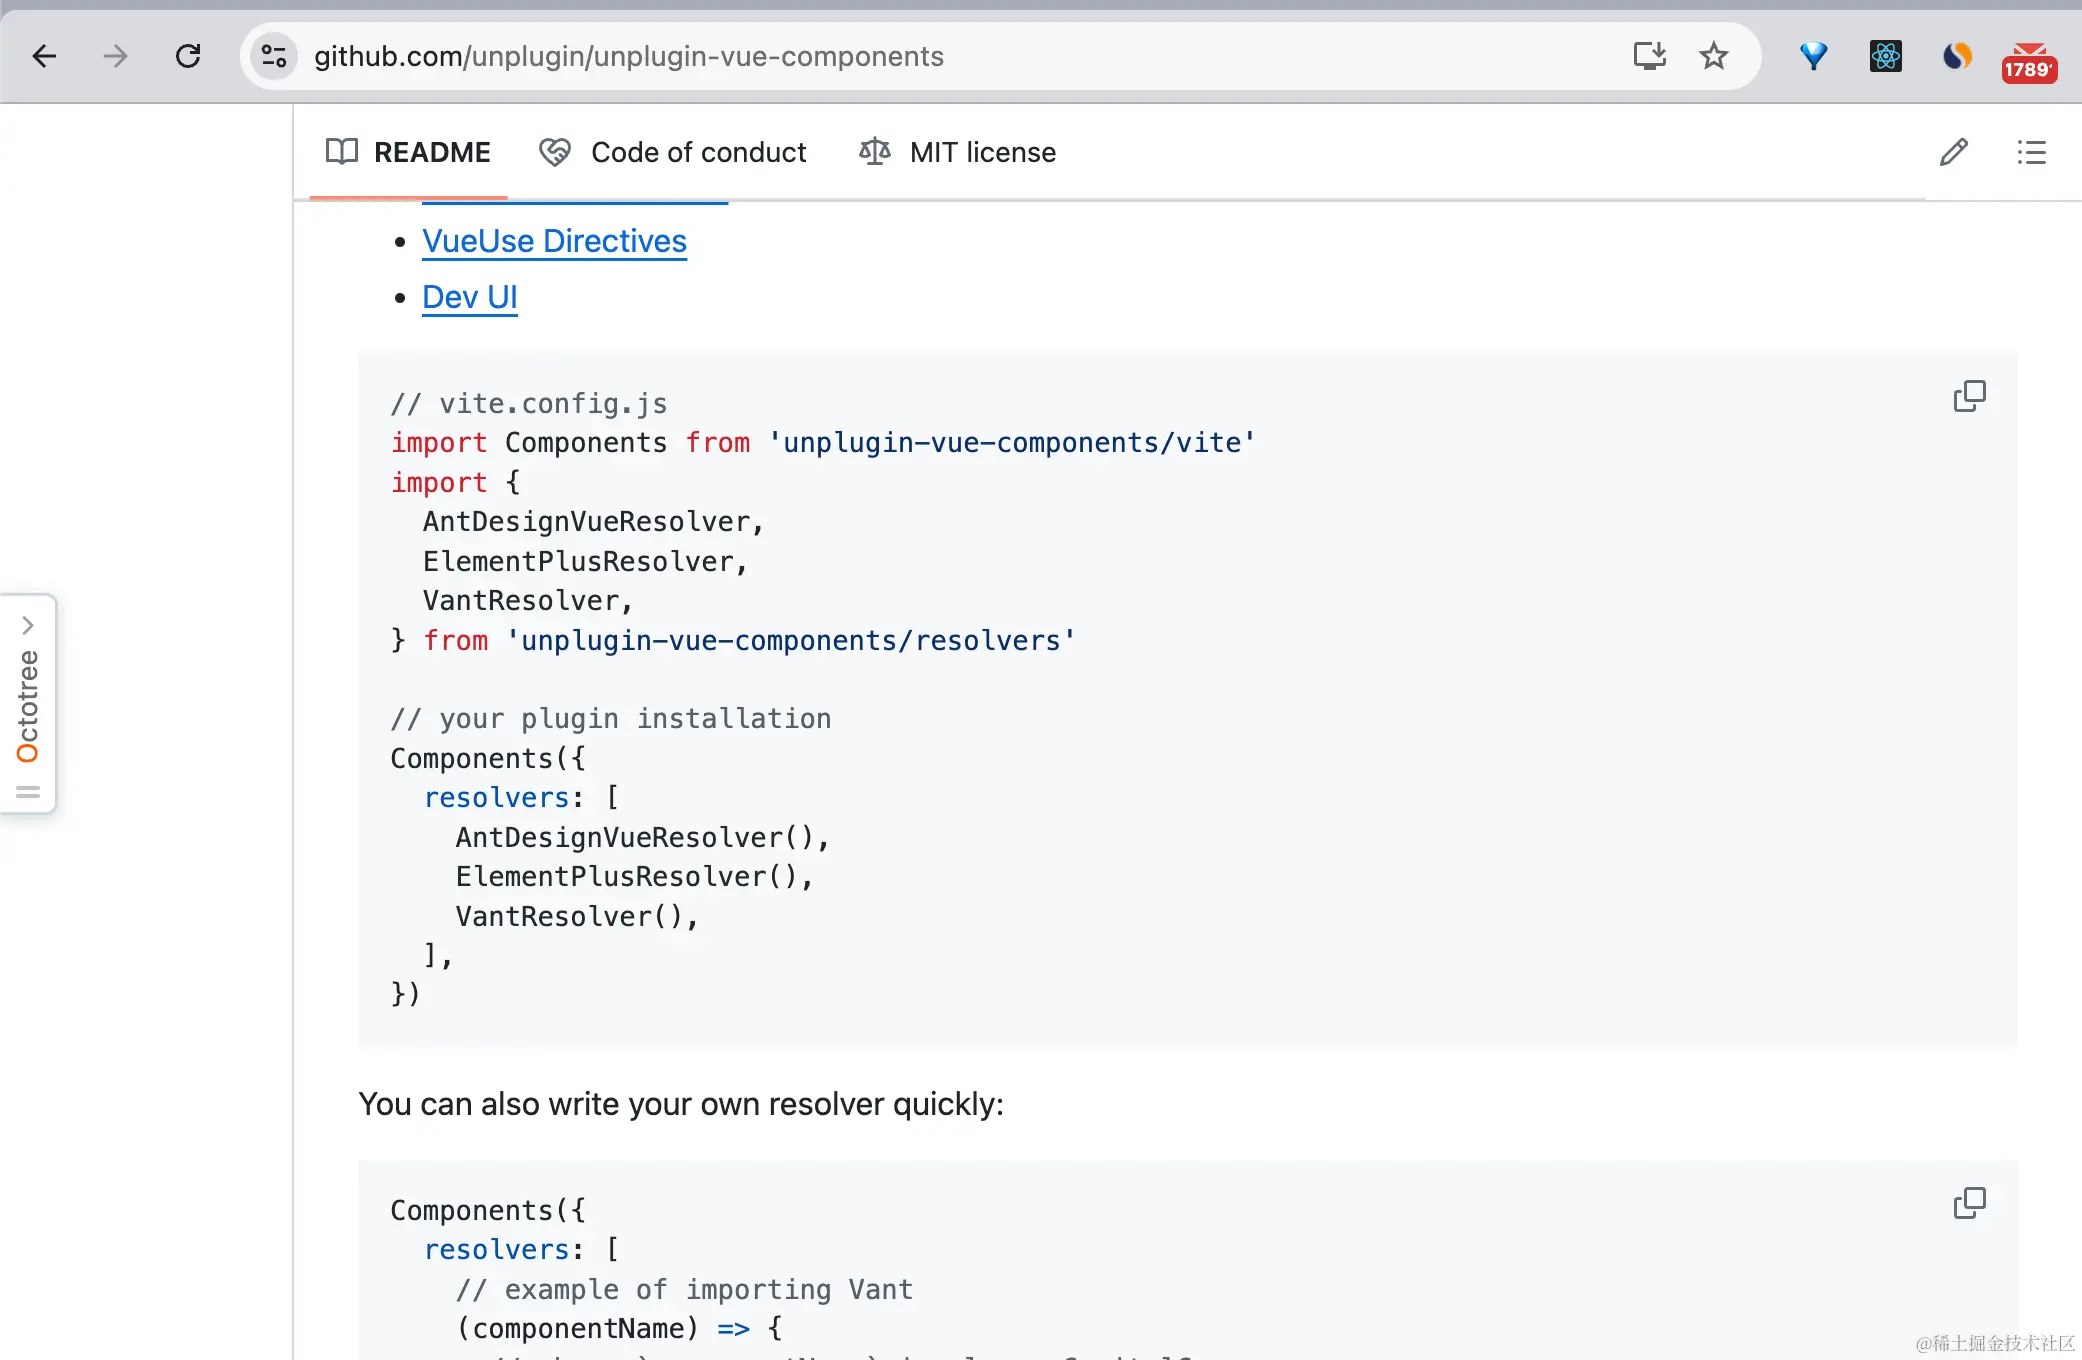Copy the custom resolver code block

pyautogui.click(x=1969, y=1203)
